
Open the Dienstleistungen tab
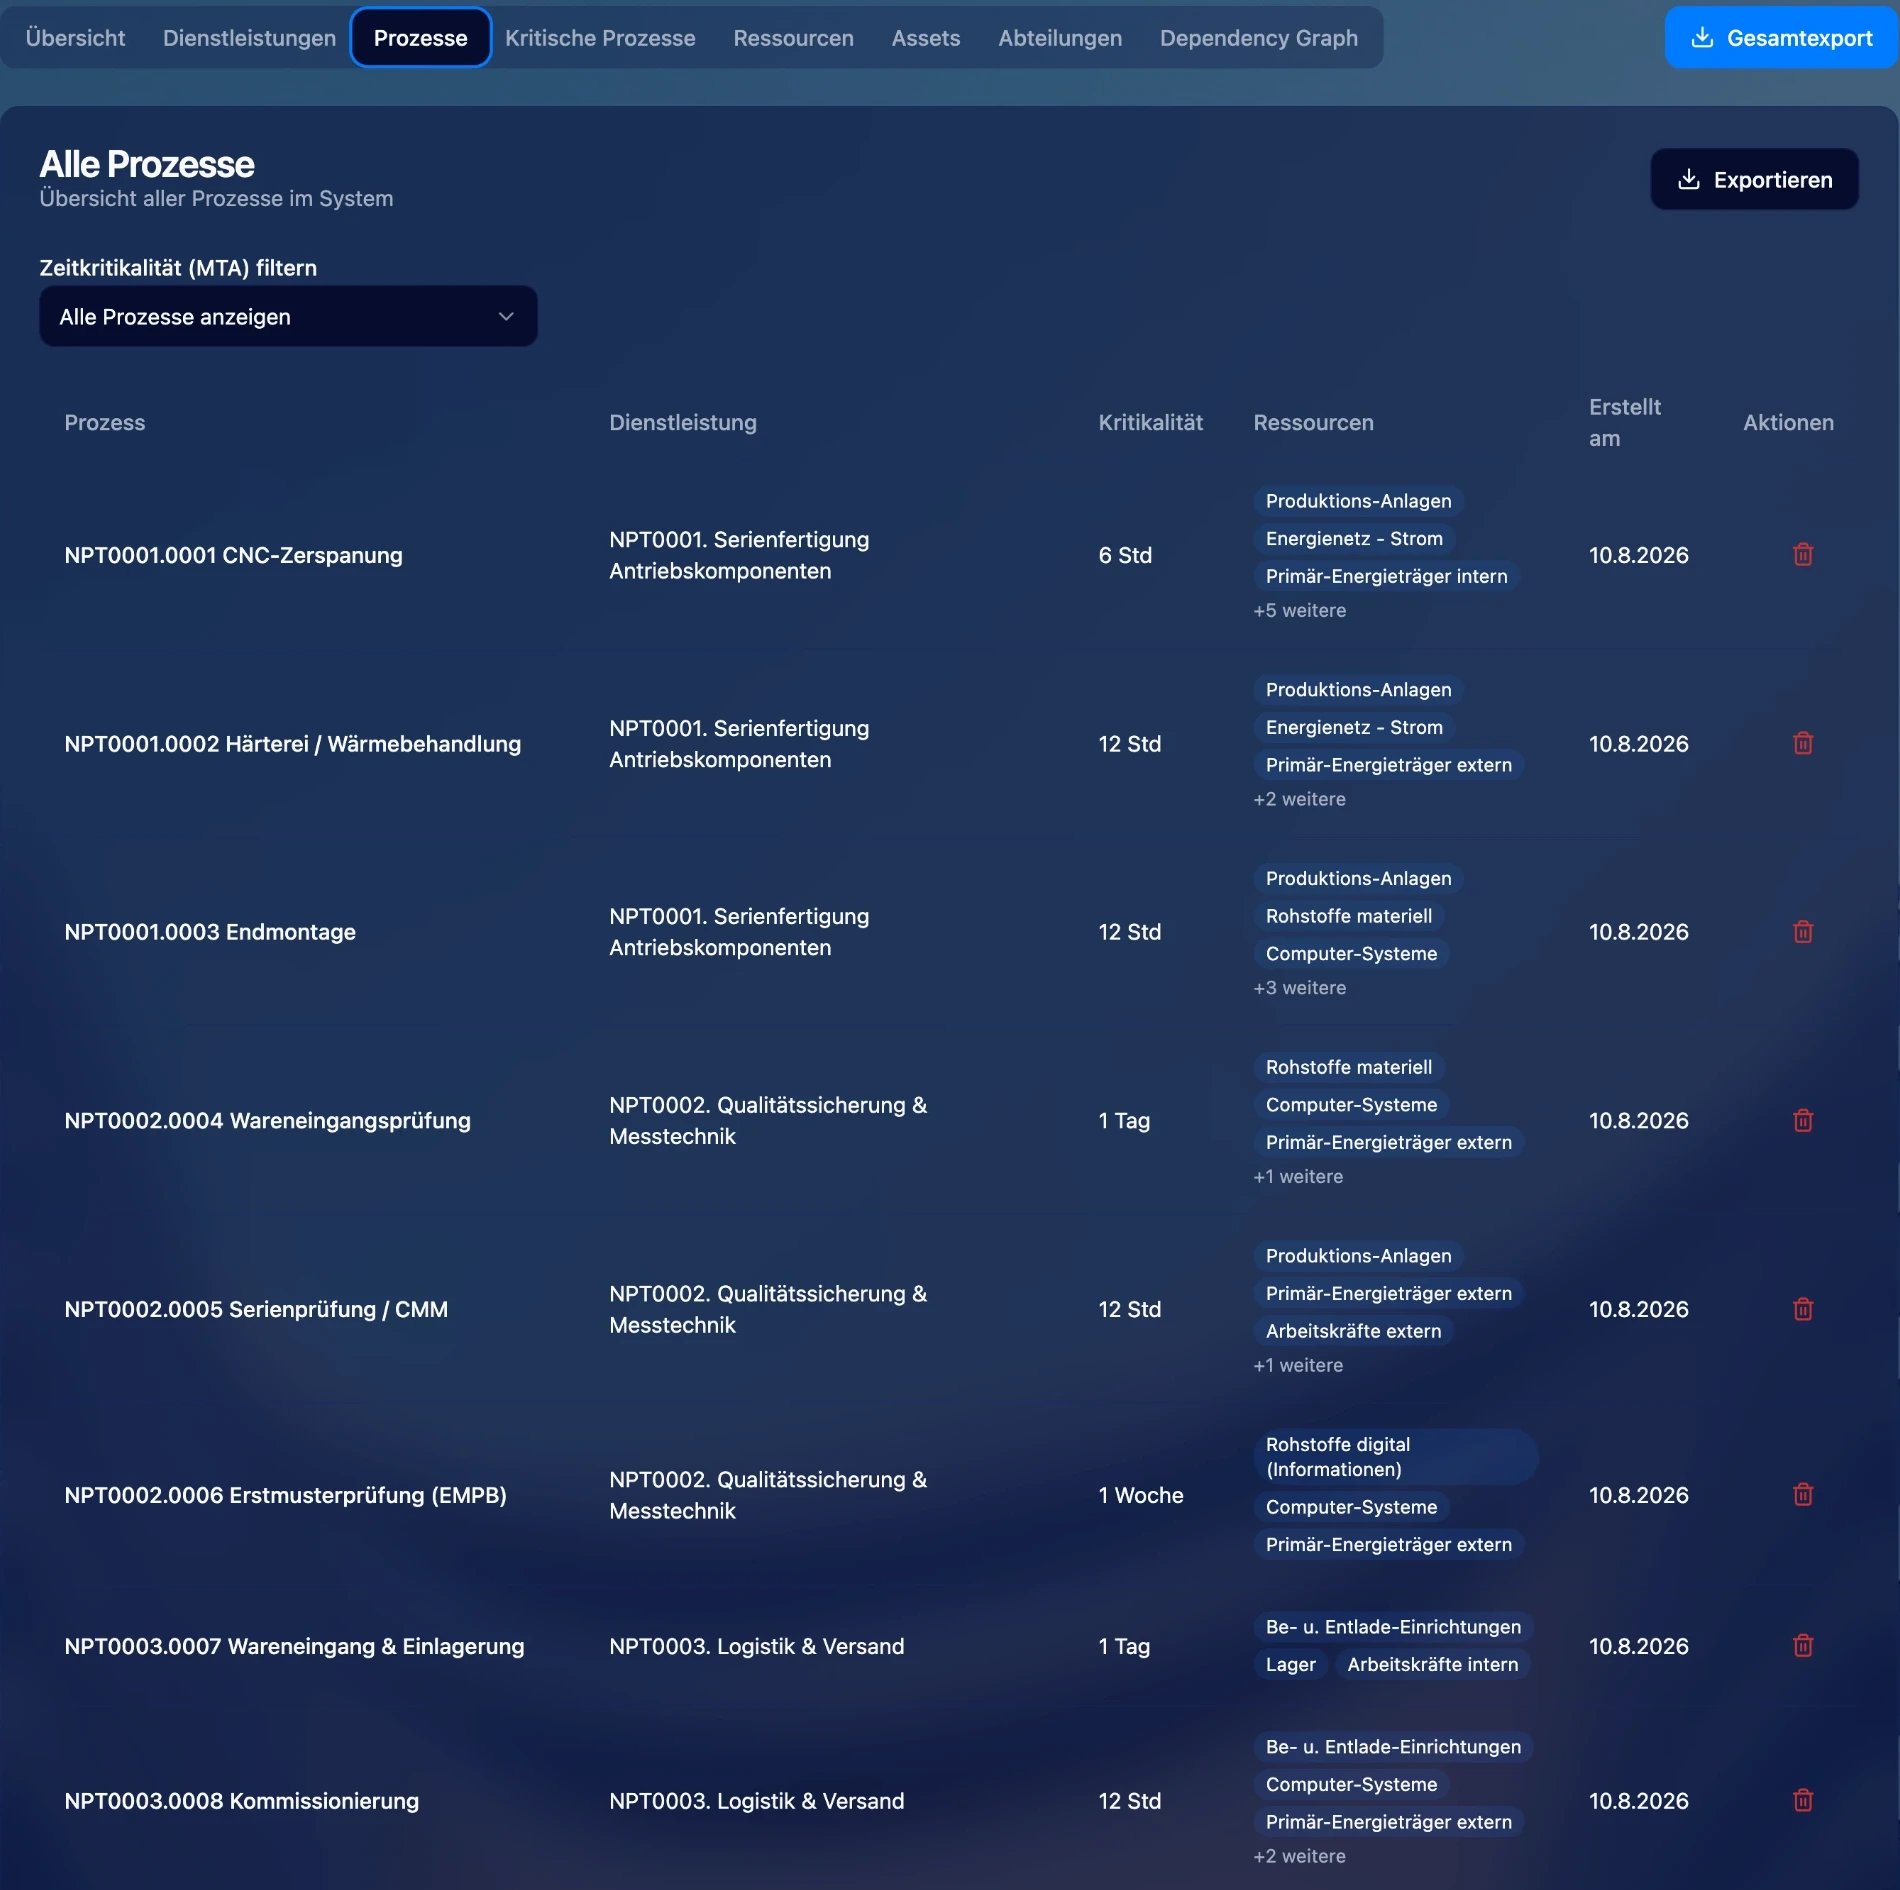pyautogui.click(x=249, y=38)
